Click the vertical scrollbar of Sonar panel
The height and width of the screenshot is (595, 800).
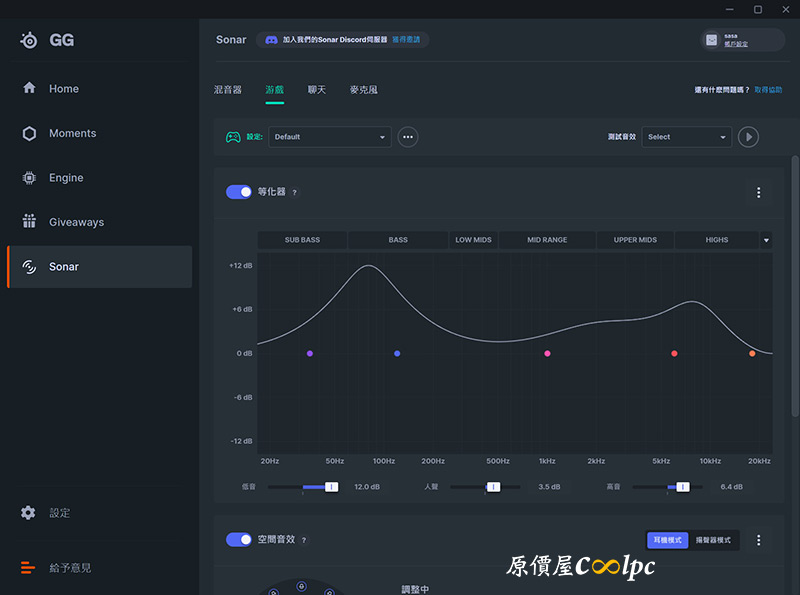pyautogui.click(x=795, y=286)
